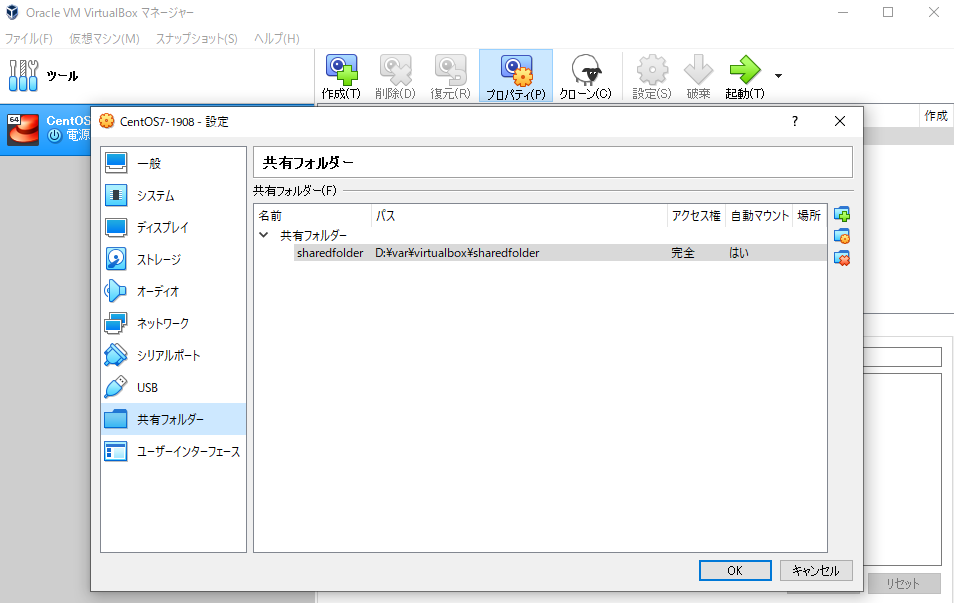Sort by the 自動マウント column header
The image size is (954, 603).
pos(759,215)
